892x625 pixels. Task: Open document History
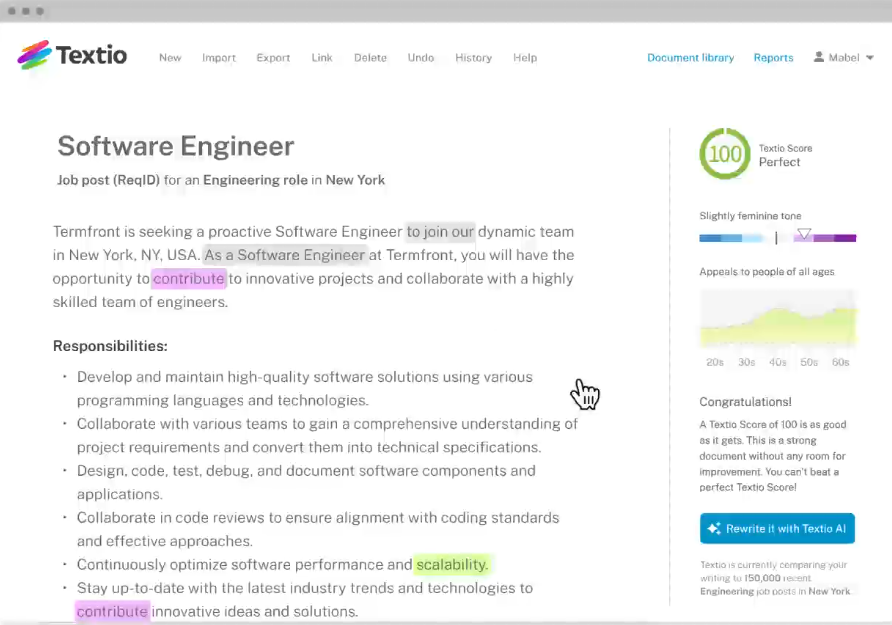click(x=473, y=58)
